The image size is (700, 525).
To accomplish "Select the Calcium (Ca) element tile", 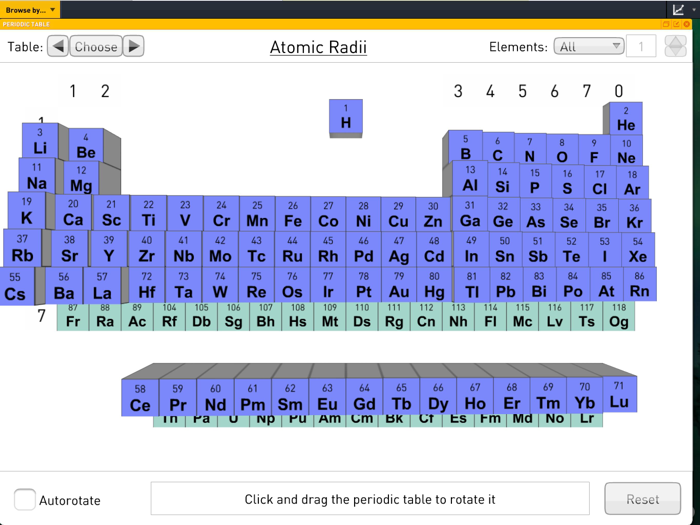I will 73,213.
